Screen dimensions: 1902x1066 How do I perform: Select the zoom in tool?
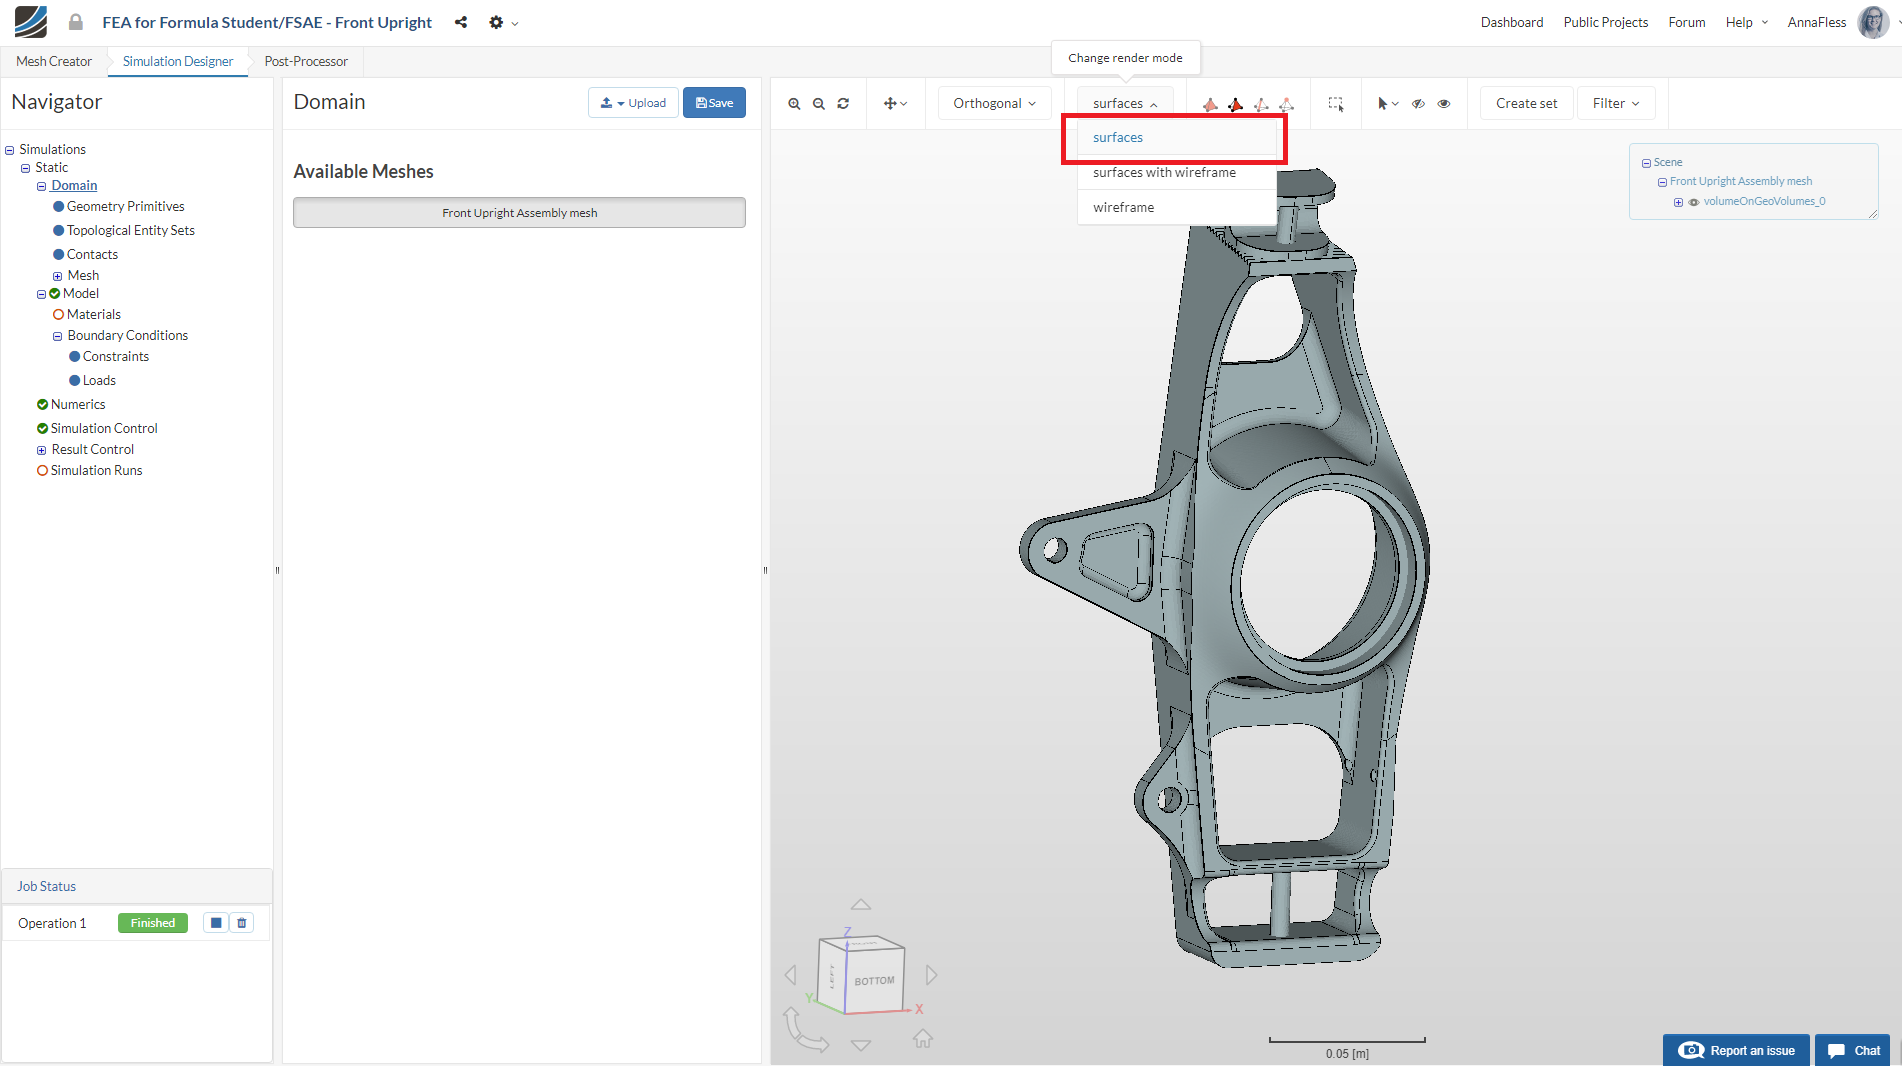pyautogui.click(x=795, y=103)
